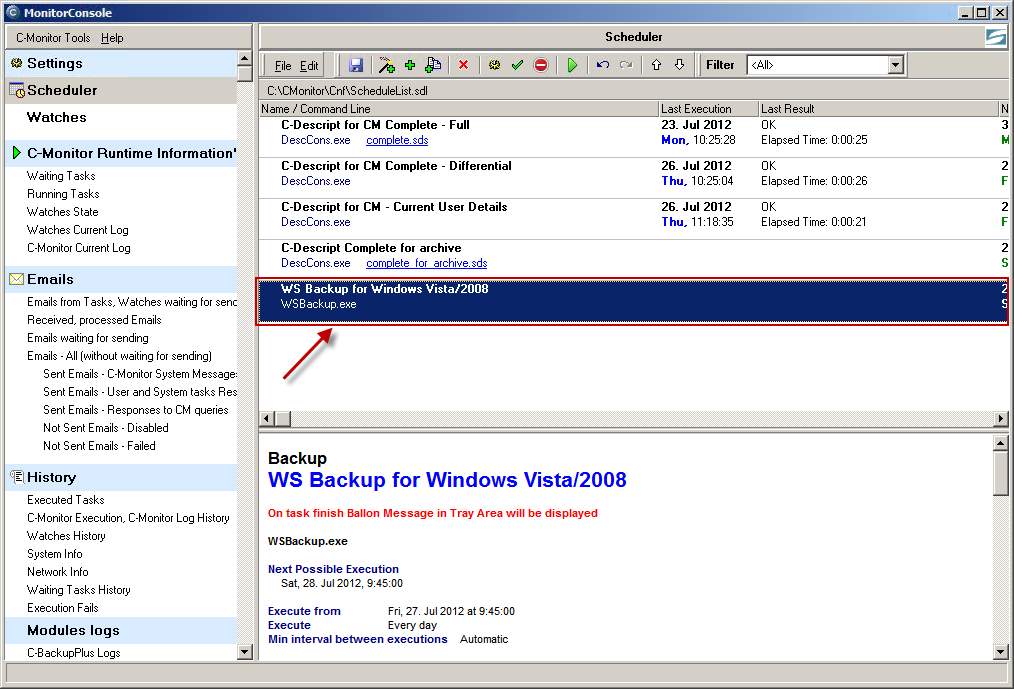Screen dimensions: 1014x689
Task: Open the Edit menu in Scheduler toolbar
Action: 309,65
